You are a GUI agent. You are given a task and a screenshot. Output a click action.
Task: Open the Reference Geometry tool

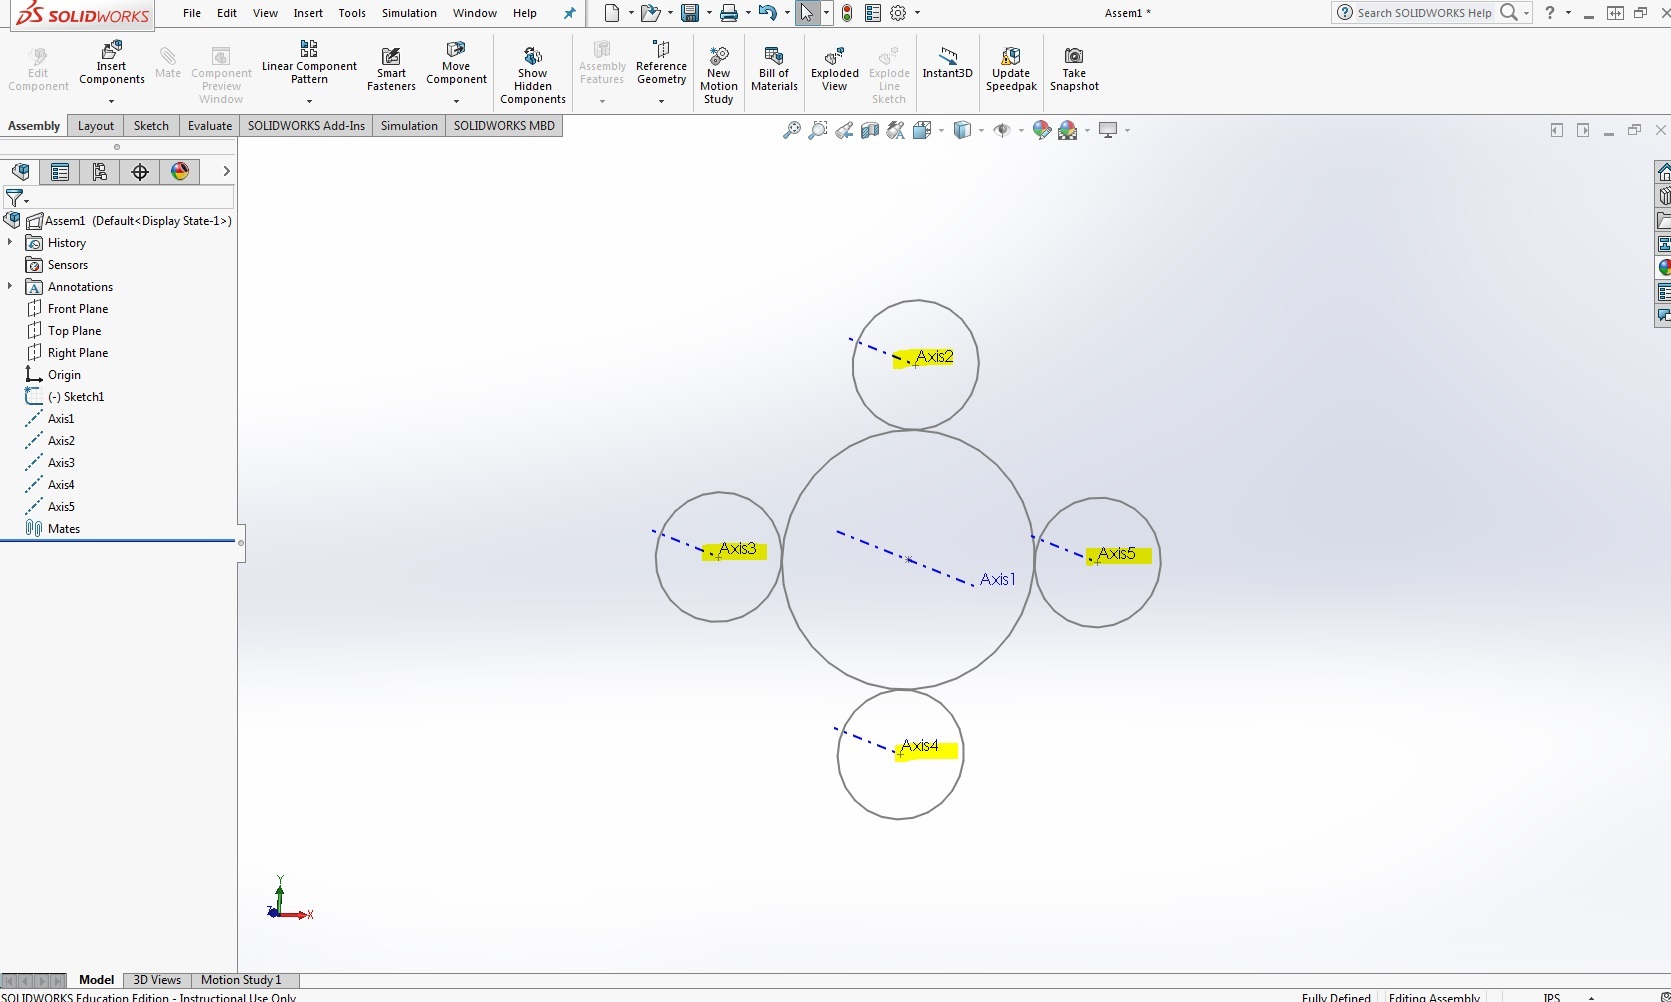[661, 63]
